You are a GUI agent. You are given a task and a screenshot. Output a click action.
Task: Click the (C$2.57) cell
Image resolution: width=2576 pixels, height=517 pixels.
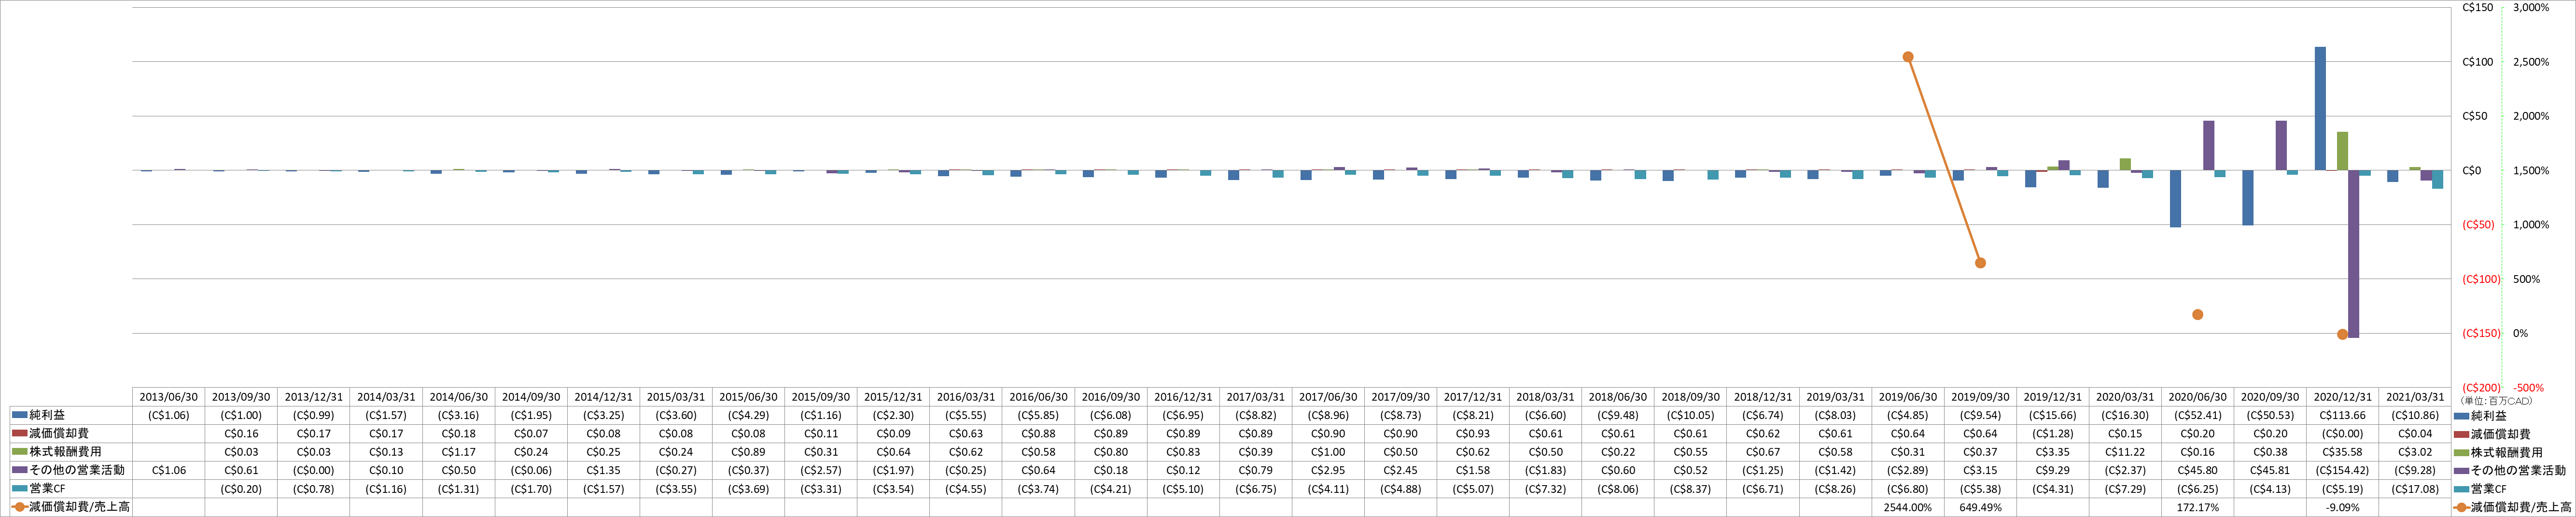[x=821, y=470]
